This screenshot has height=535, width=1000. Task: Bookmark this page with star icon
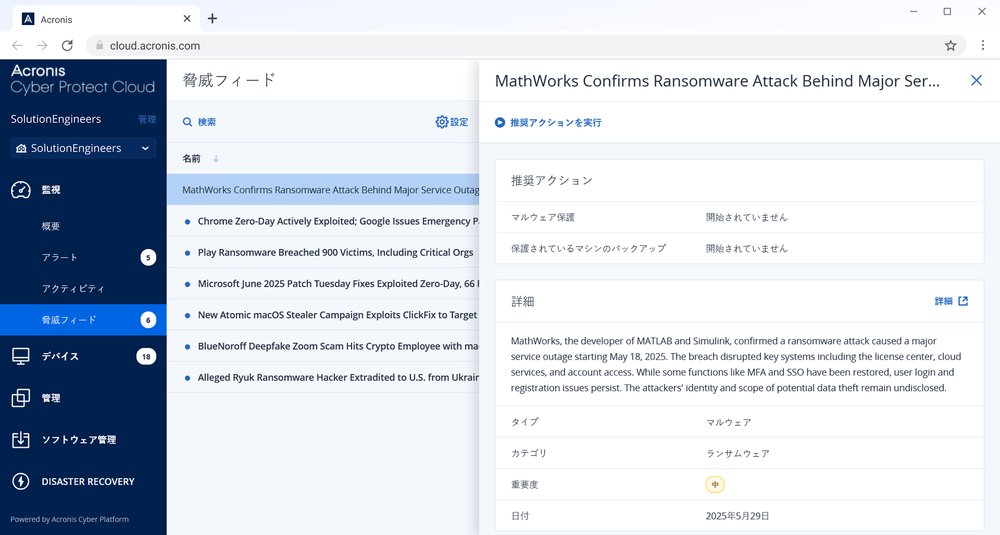pyautogui.click(x=950, y=45)
